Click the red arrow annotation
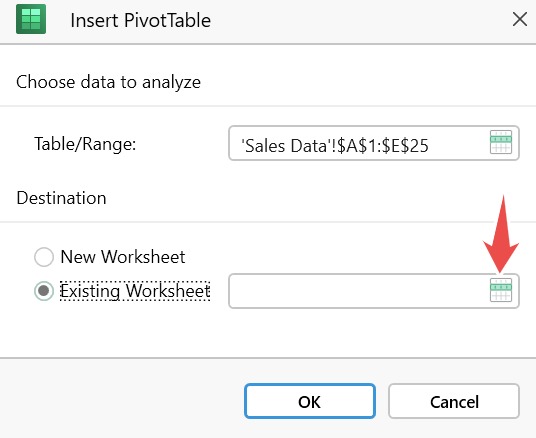The height and width of the screenshot is (438, 536). pos(501,234)
